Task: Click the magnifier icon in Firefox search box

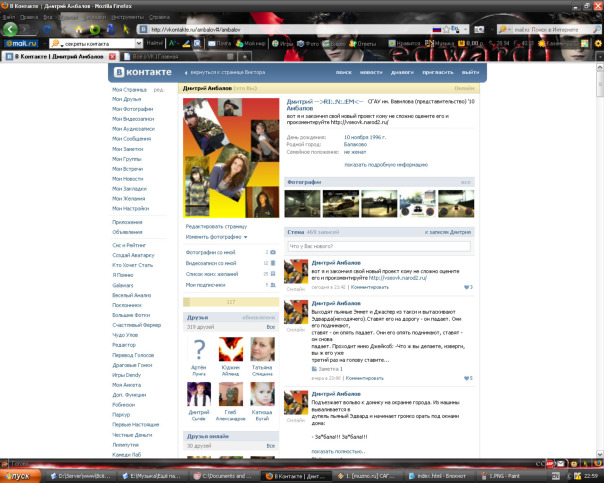Action: pos(596,29)
